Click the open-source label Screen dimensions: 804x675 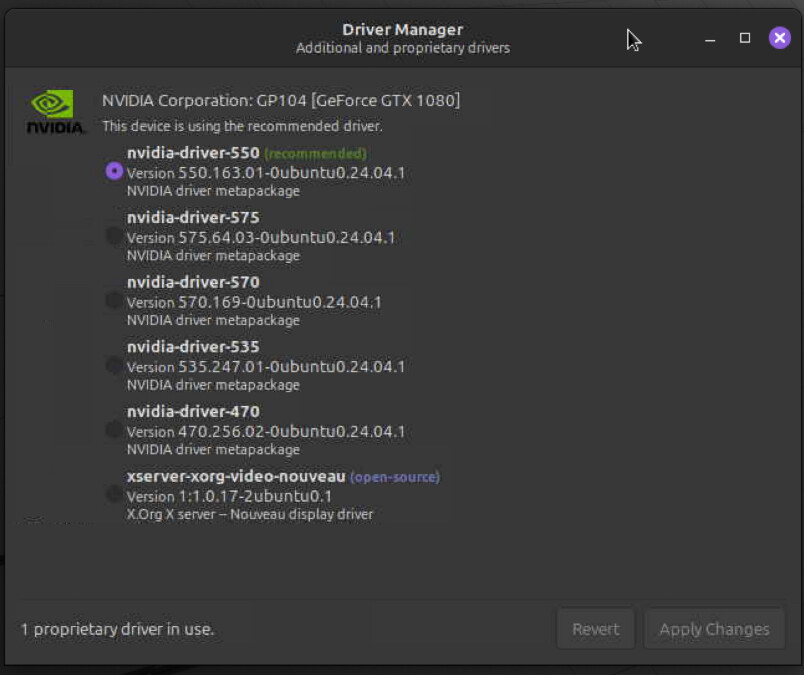395,477
